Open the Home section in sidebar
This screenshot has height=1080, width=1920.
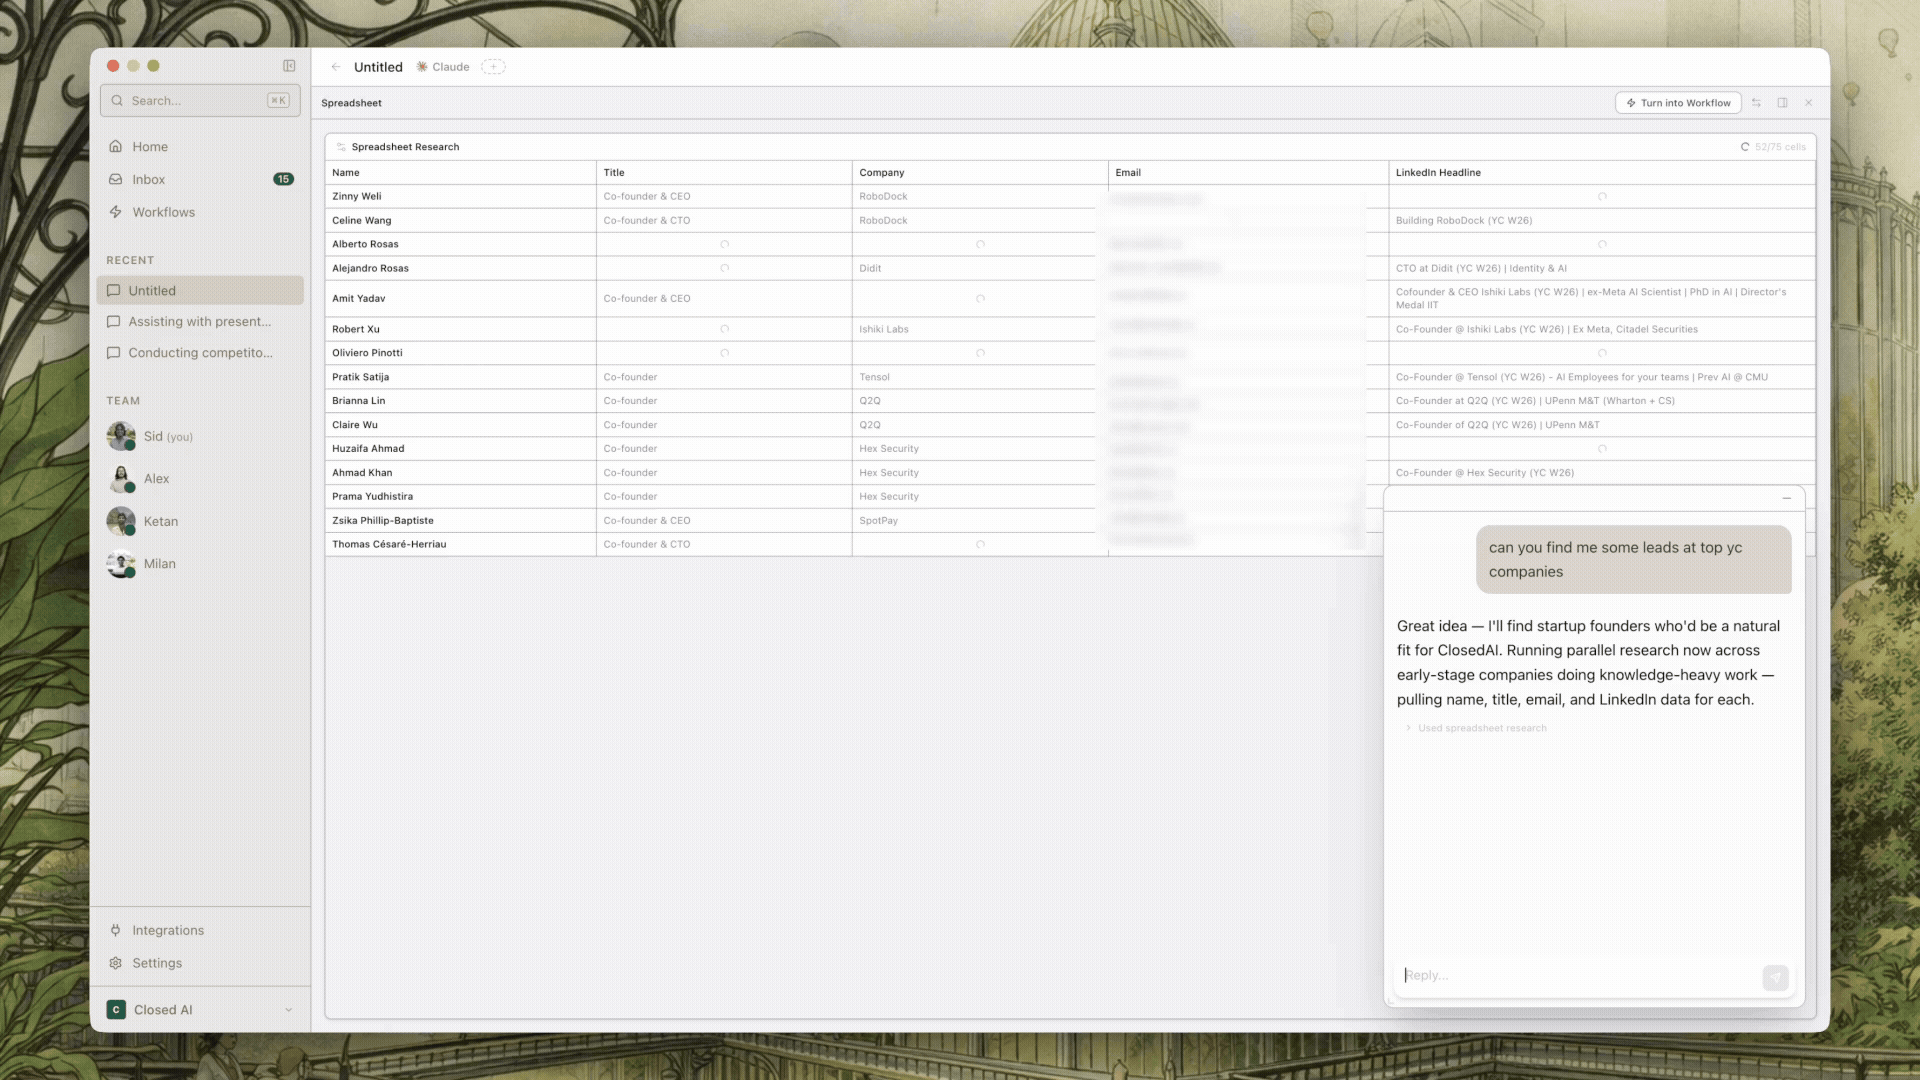click(150, 146)
